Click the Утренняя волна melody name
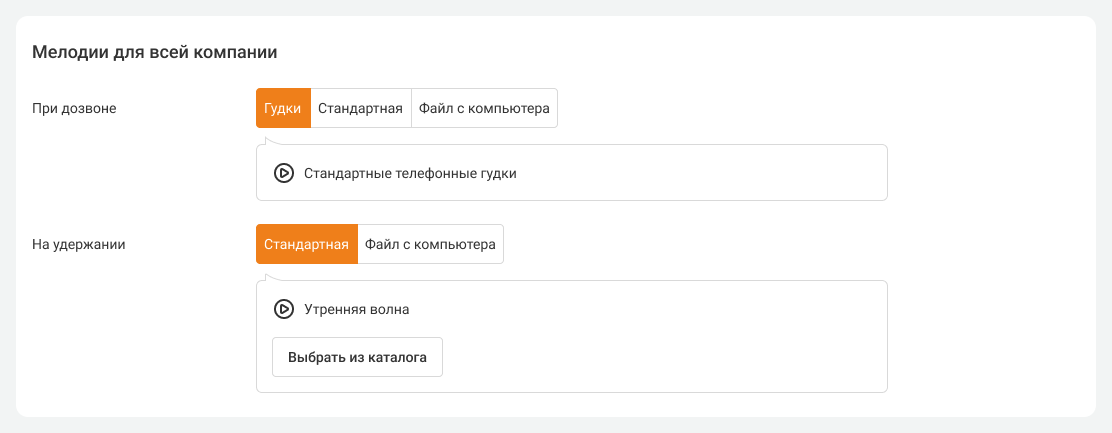Viewport: 1112px width, 433px height. pyautogui.click(x=356, y=309)
